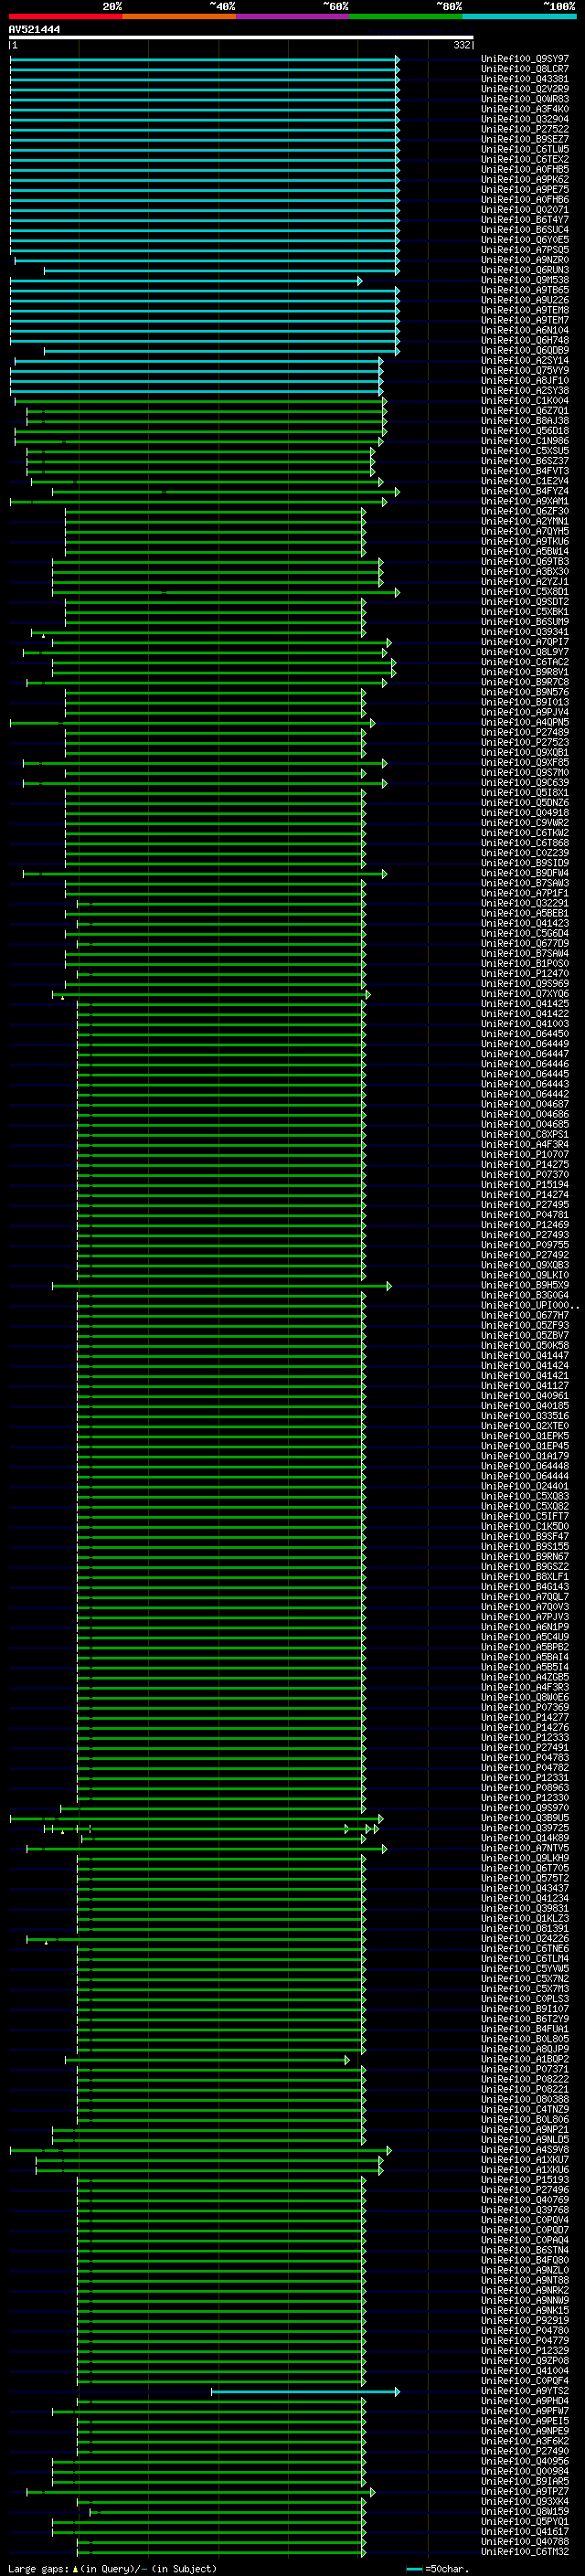585x2576 pixels.
Task: Open the last hit UniRef100_C6TM32
Action: pos(524,2552)
